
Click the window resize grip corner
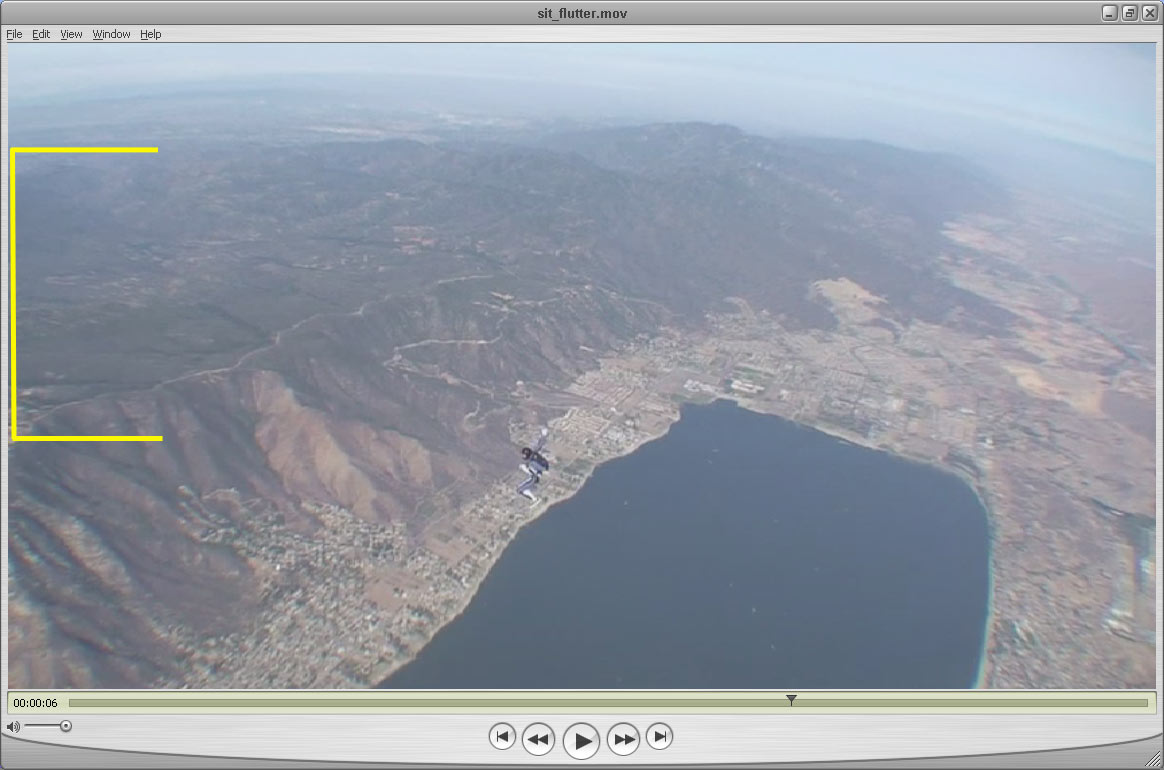[x=1154, y=759]
